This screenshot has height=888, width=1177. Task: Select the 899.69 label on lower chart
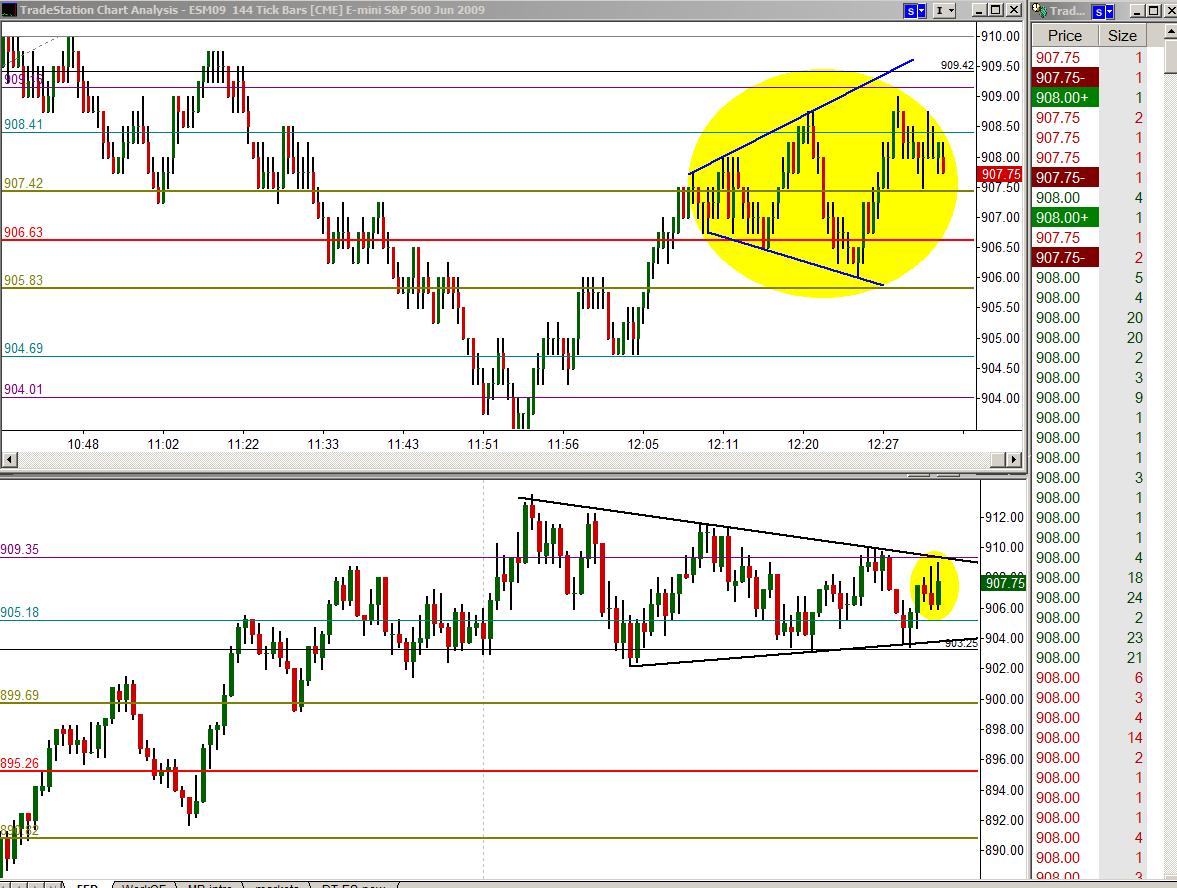tap(20, 695)
